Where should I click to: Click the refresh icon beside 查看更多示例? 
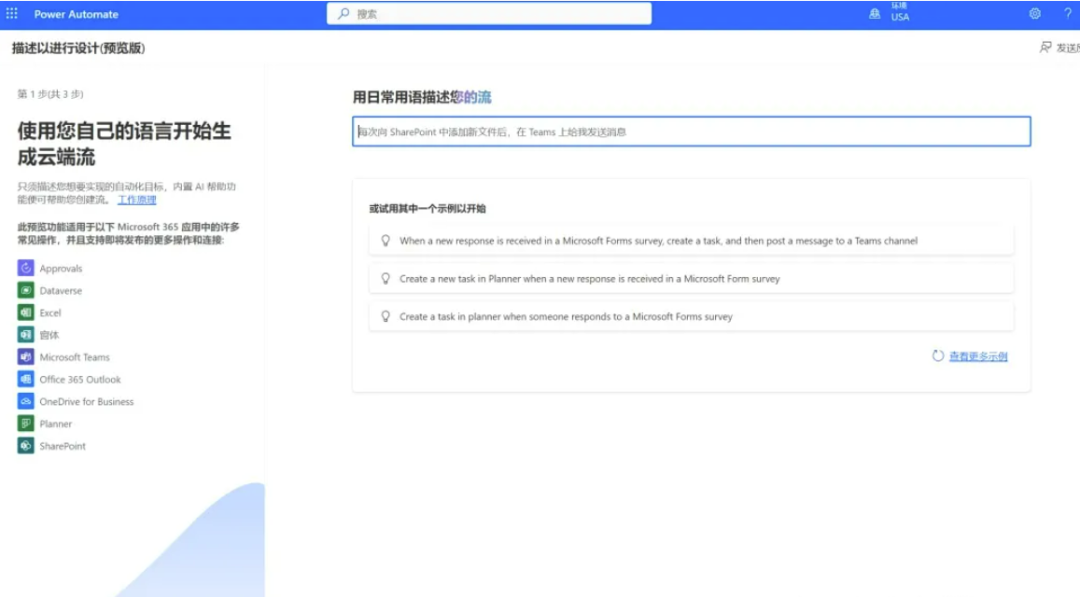click(x=937, y=356)
